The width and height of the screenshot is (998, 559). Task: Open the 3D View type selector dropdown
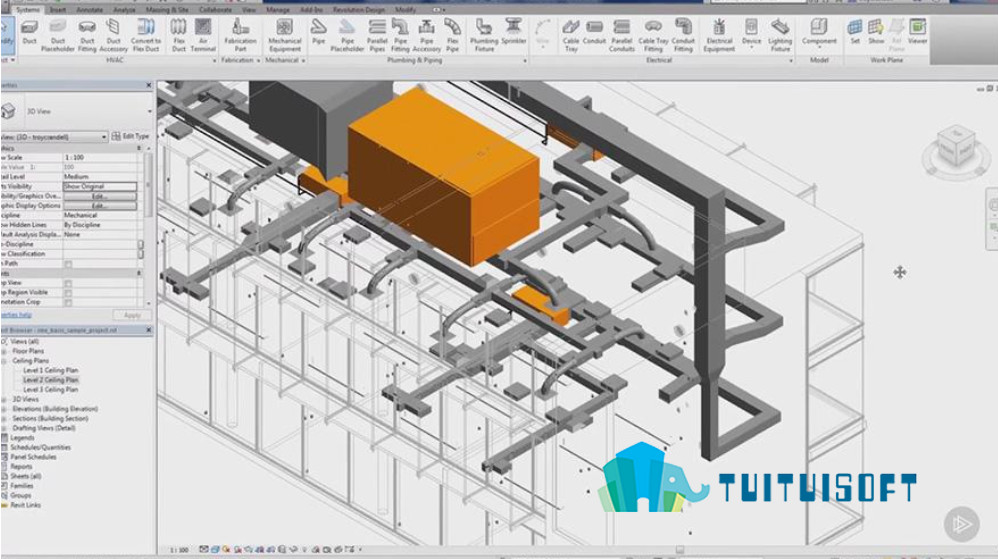click(x=150, y=111)
